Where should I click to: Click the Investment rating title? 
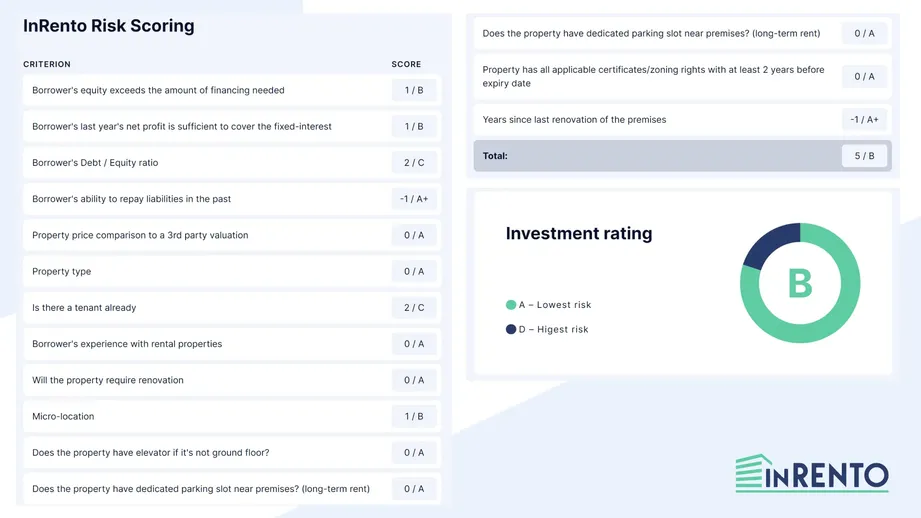pyautogui.click(x=579, y=233)
